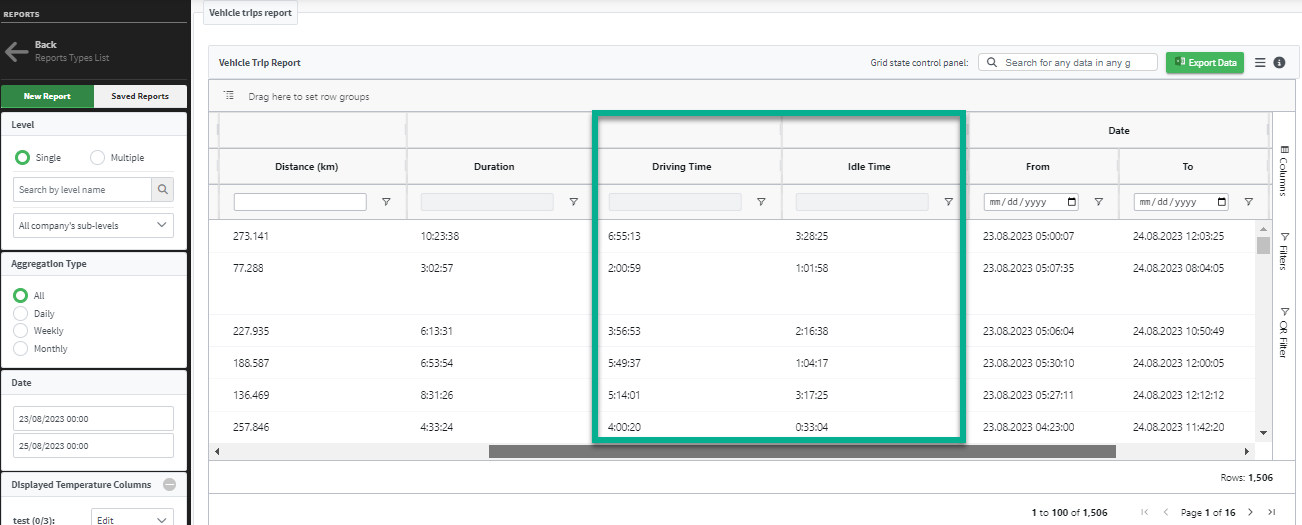Open the From date filter icon

(x=1098, y=202)
